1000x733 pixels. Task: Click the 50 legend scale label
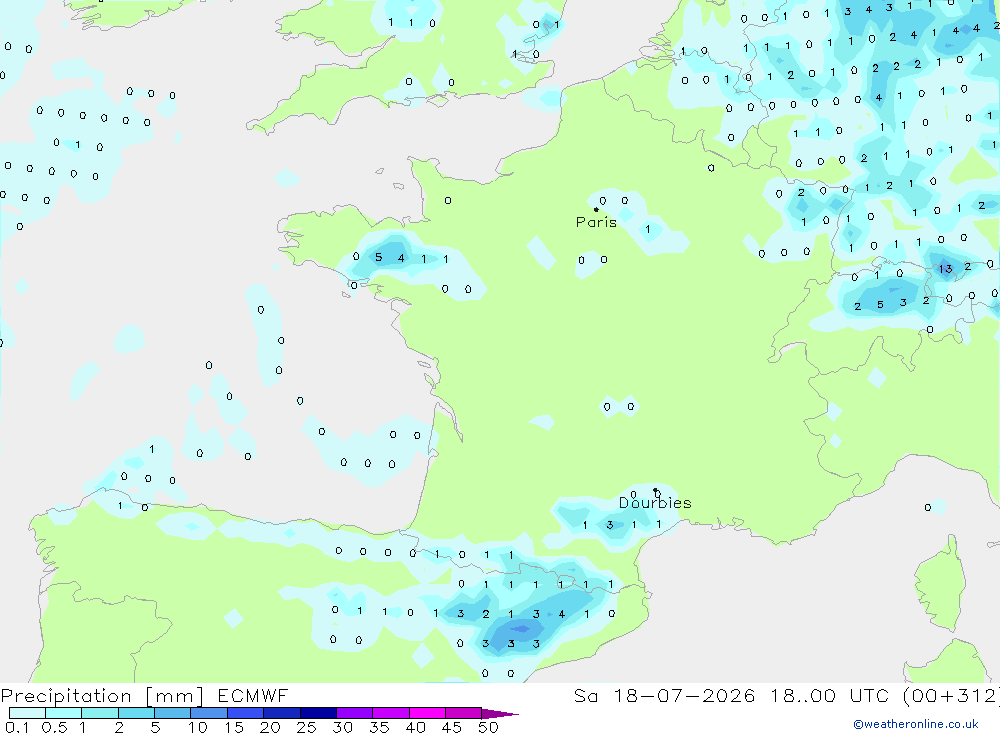[488, 727]
